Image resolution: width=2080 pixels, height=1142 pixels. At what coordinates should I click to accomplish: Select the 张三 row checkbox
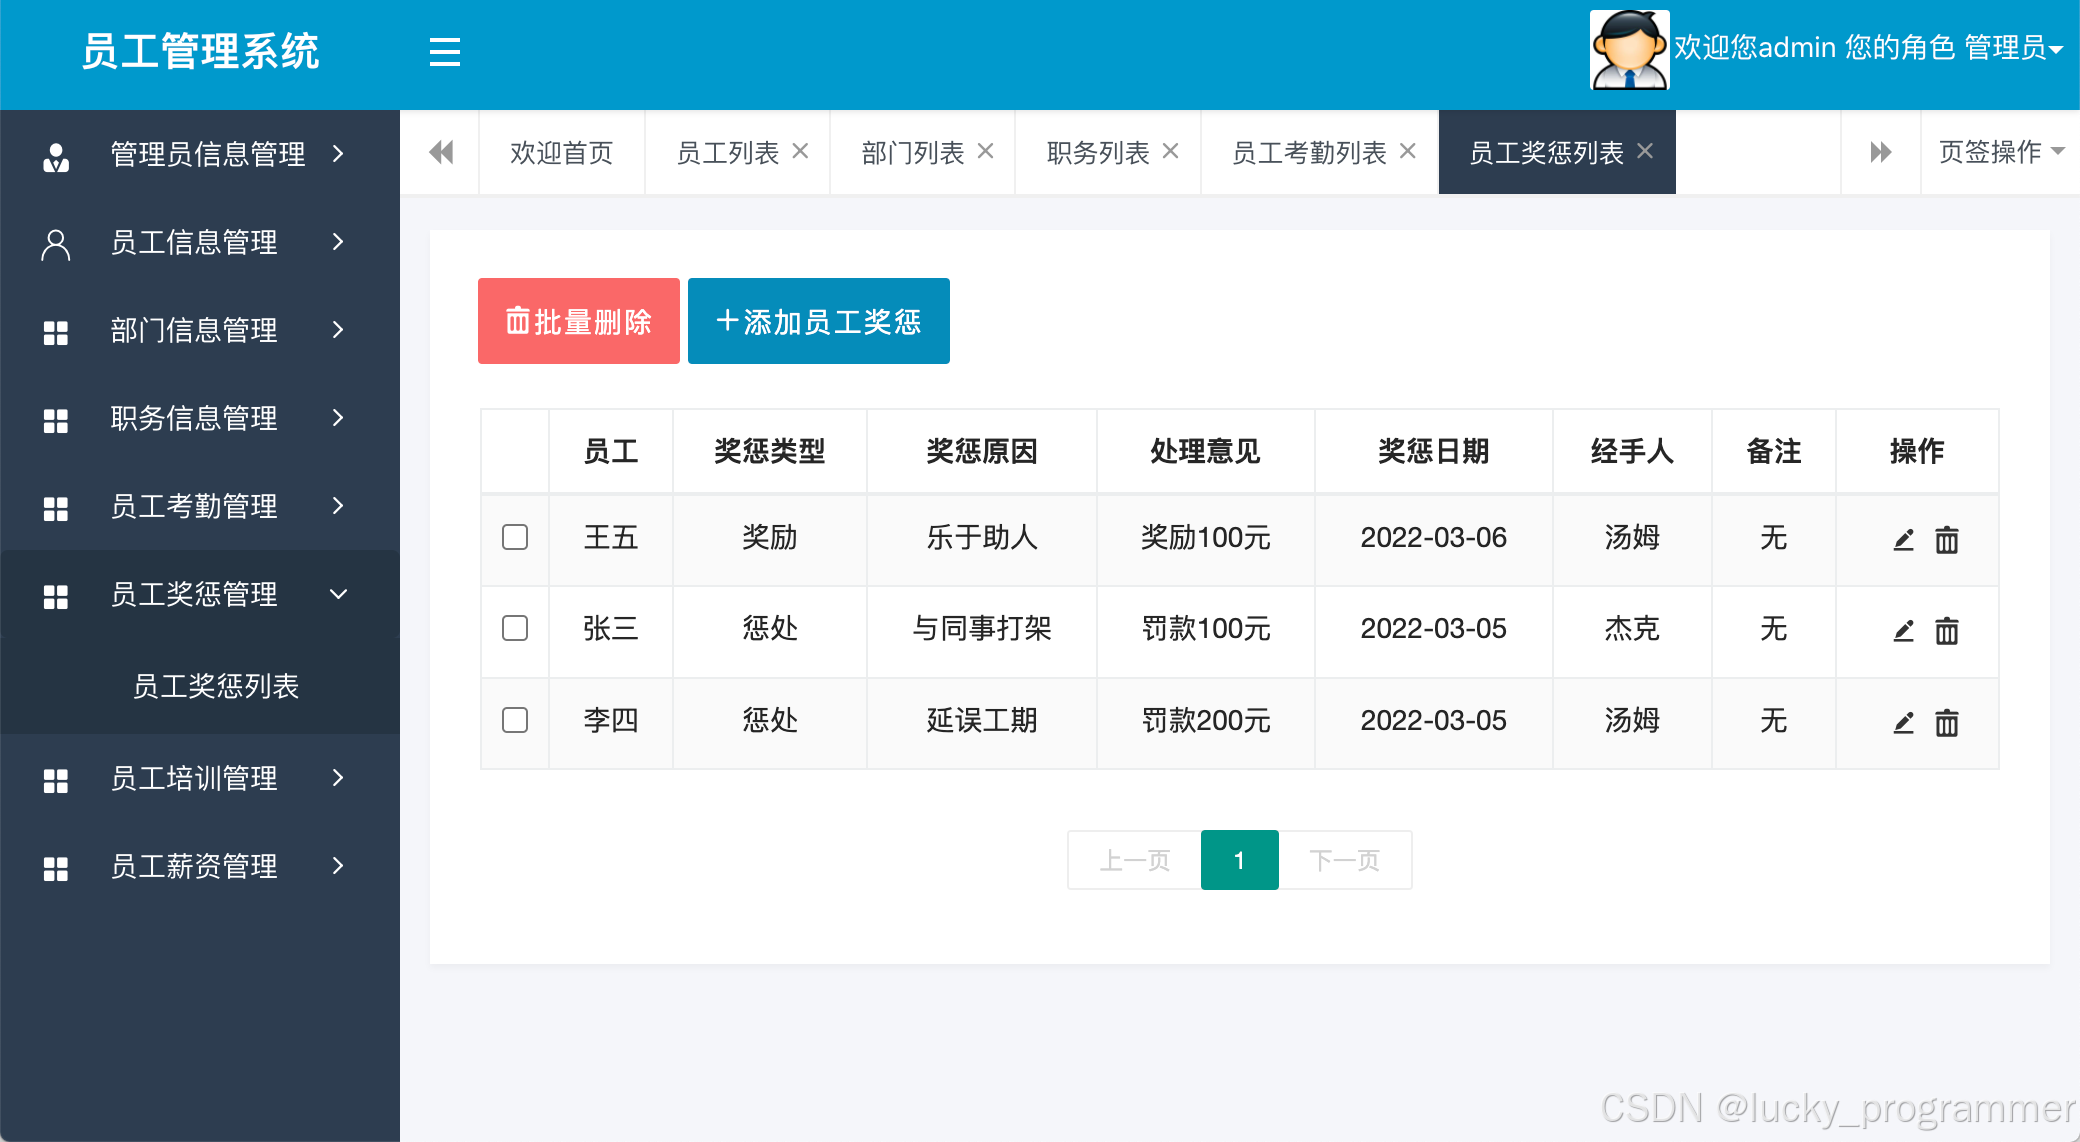click(515, 628)
